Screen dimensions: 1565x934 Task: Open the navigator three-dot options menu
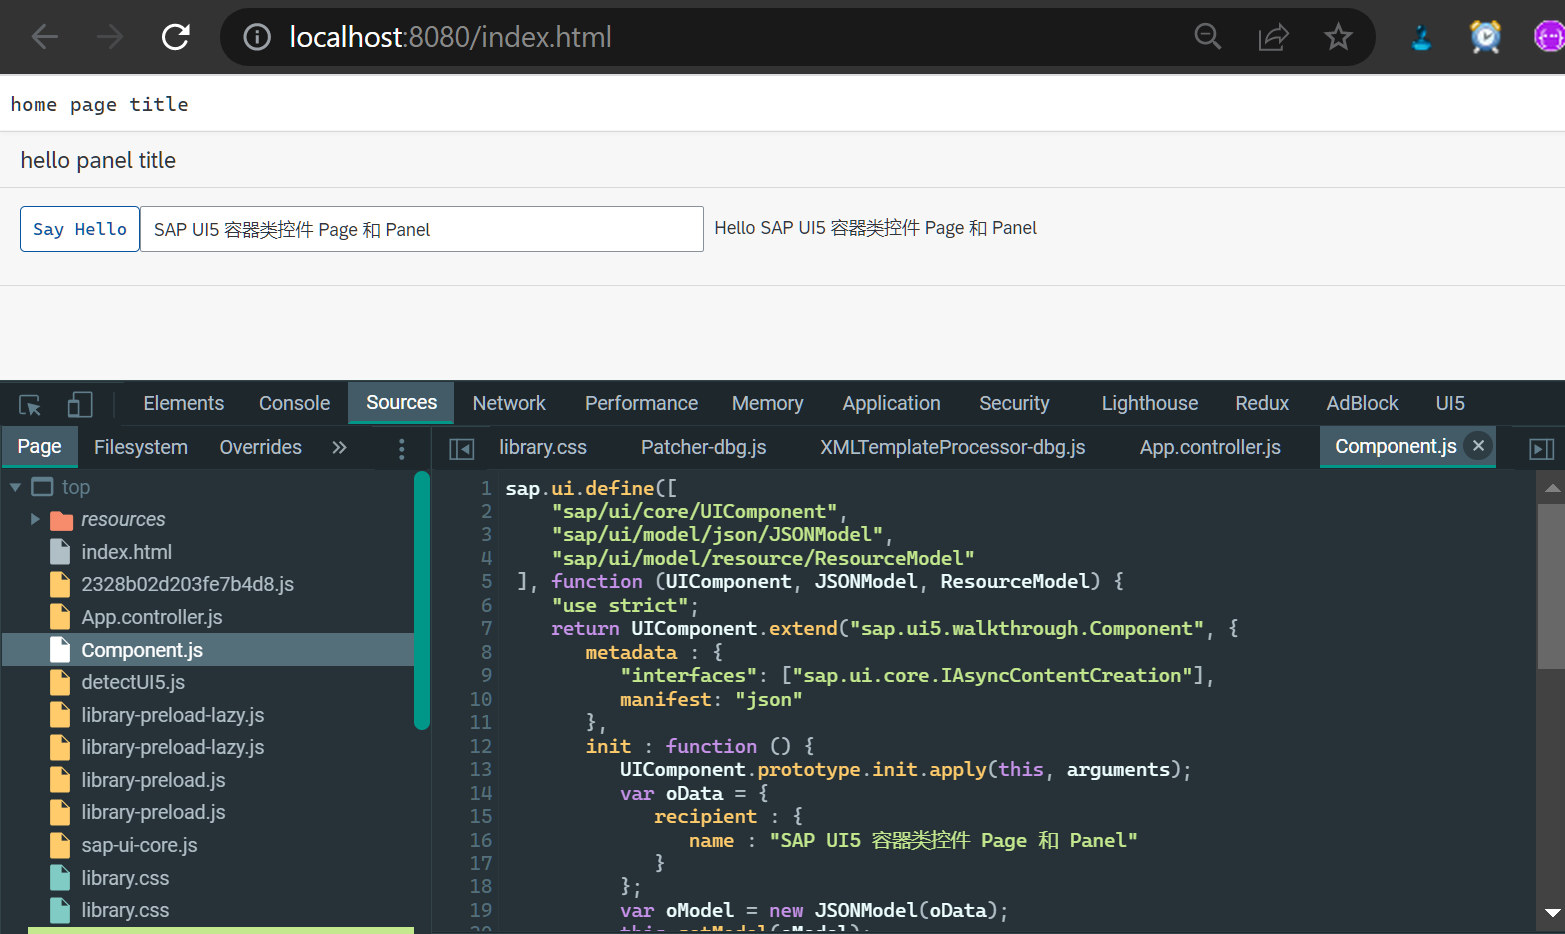click(x=402, y=448)
